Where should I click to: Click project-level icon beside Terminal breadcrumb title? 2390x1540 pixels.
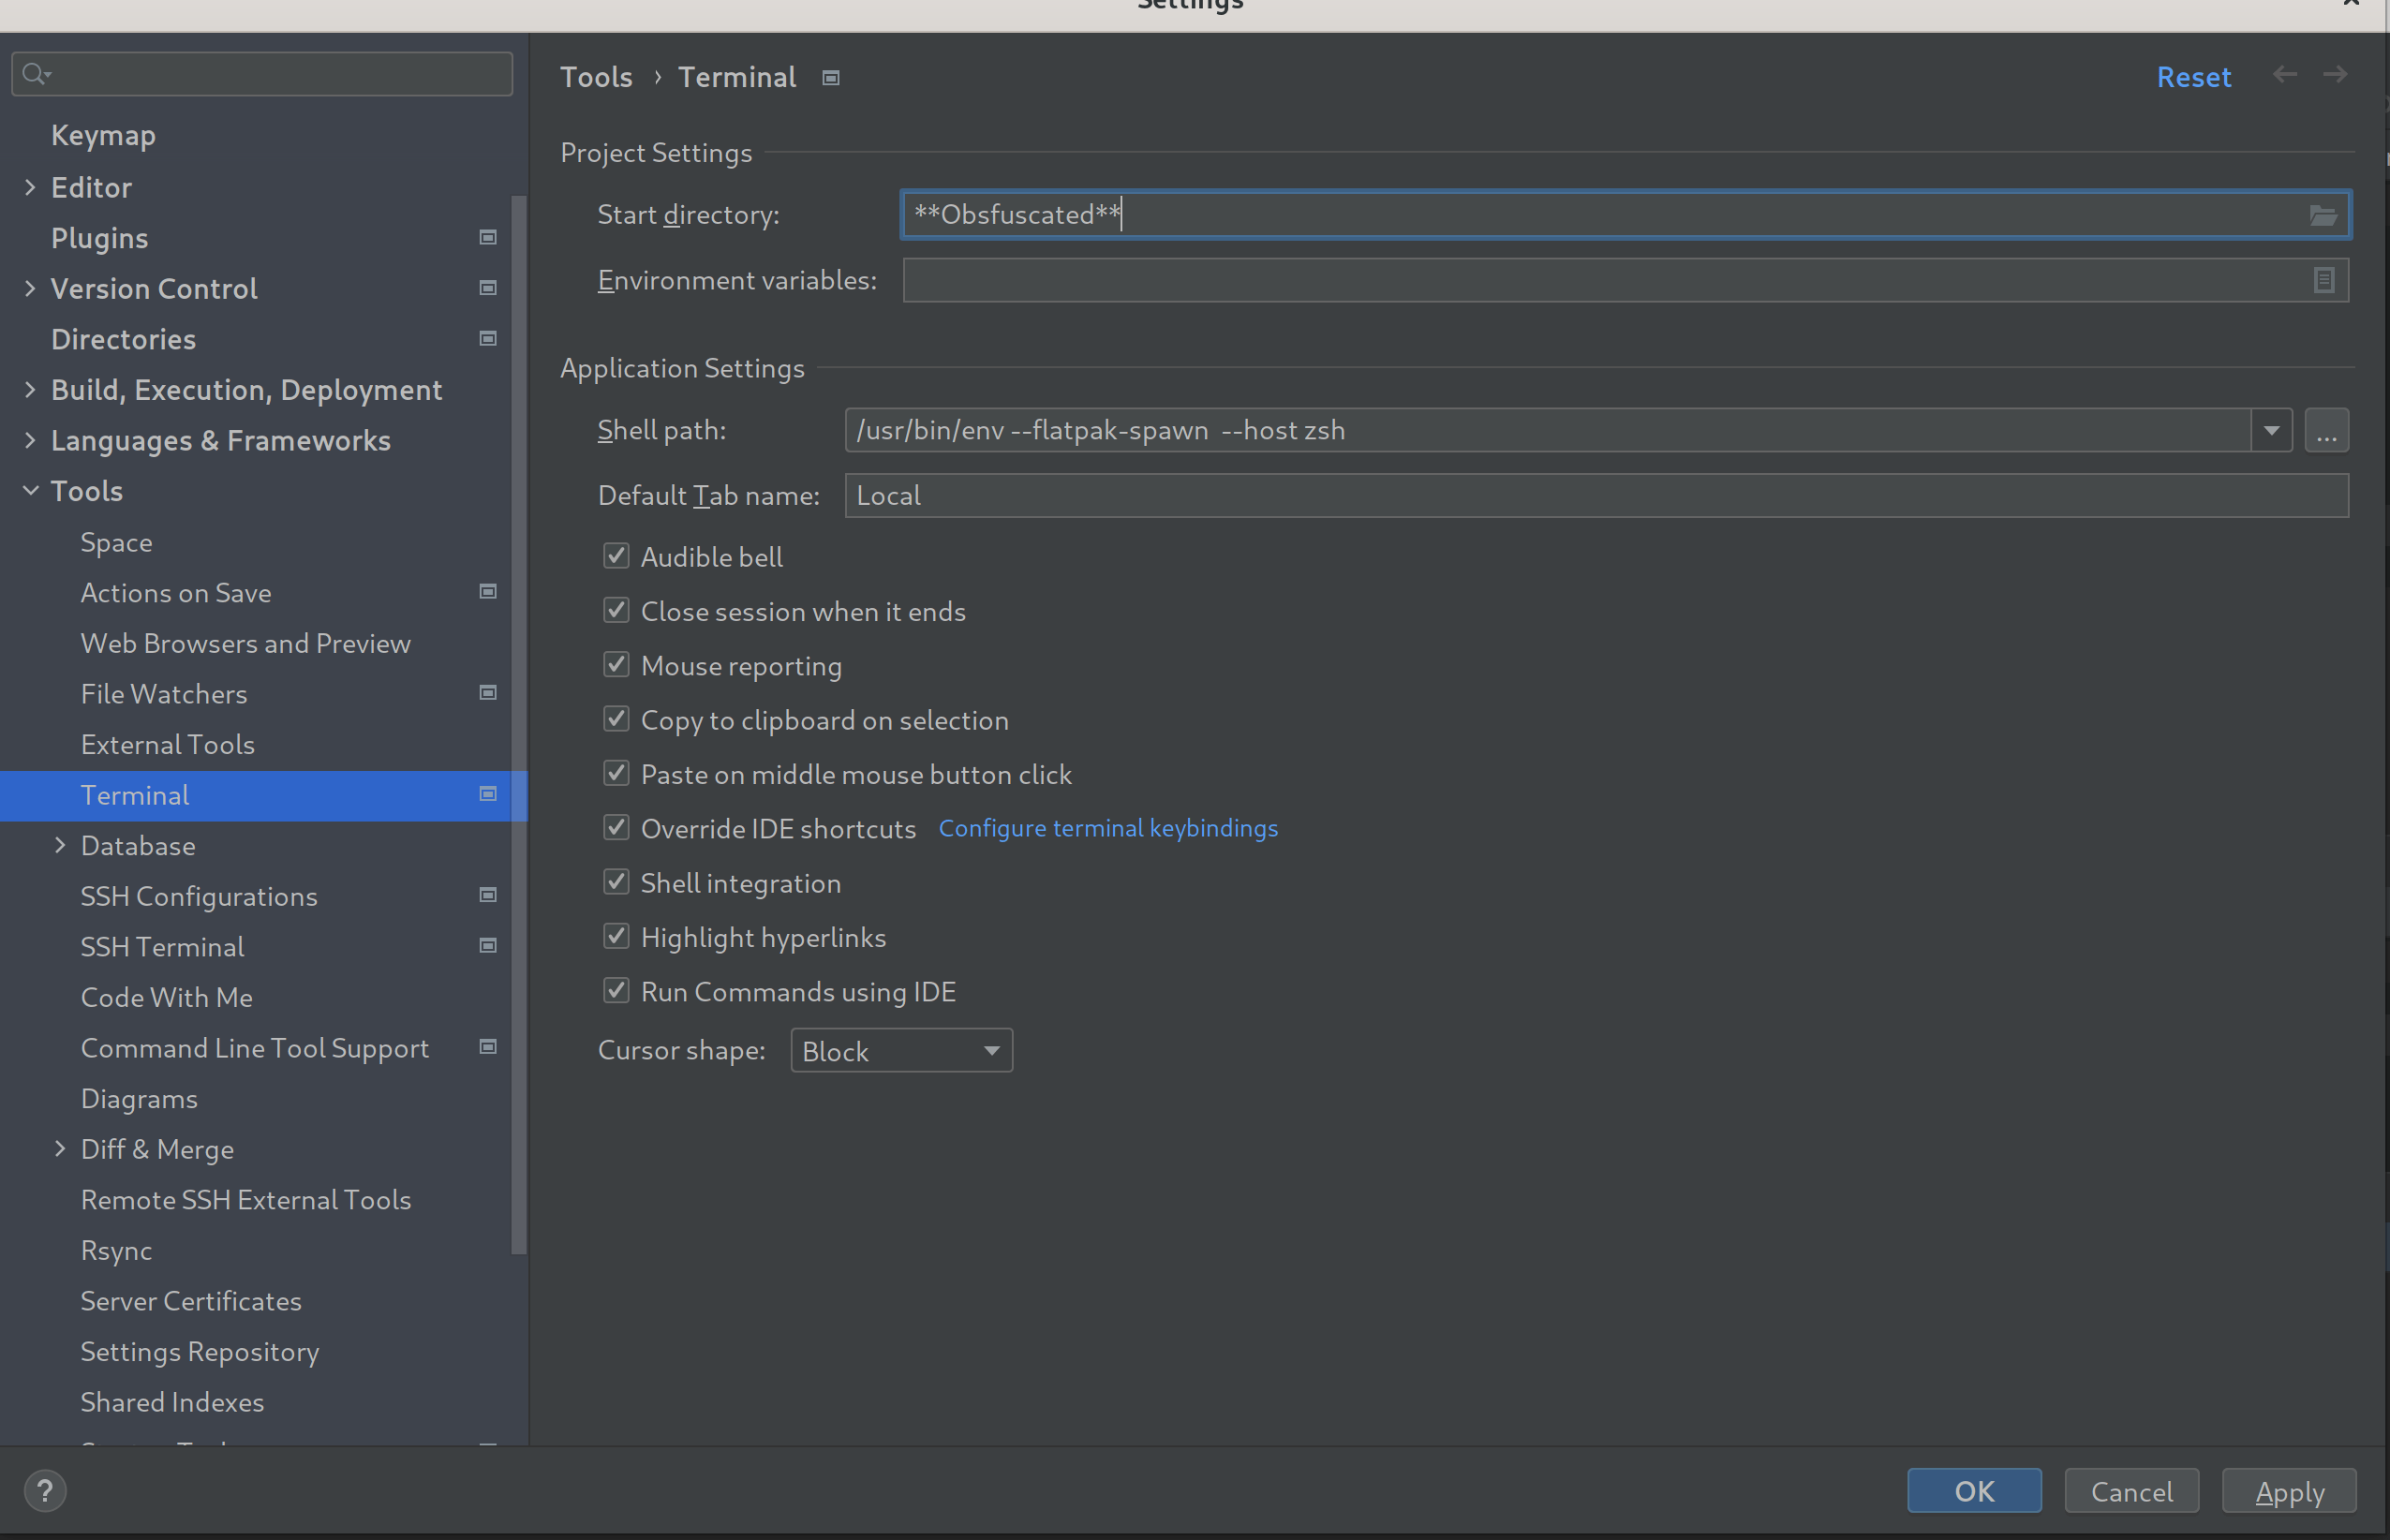[x=830, y=78]
